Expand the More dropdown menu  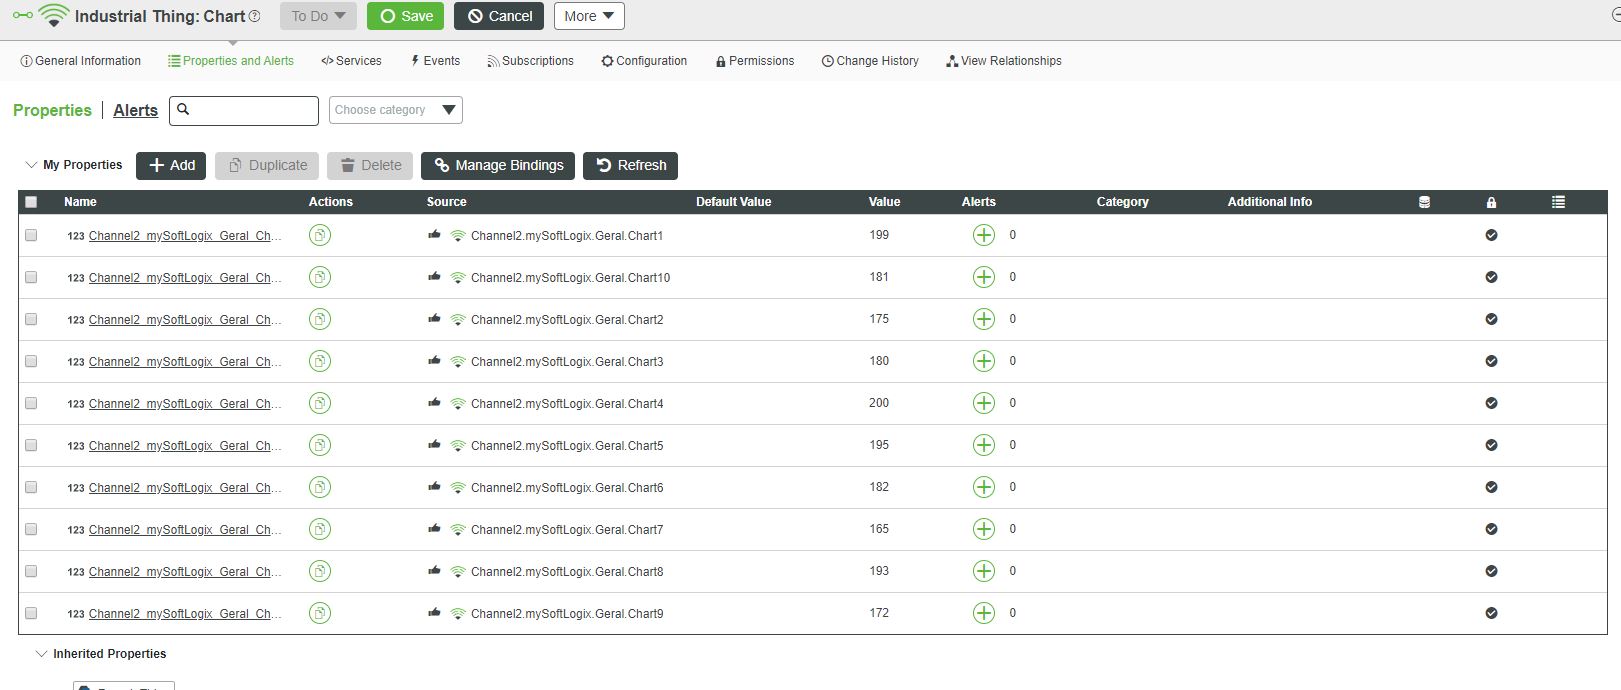click(589, 16)
